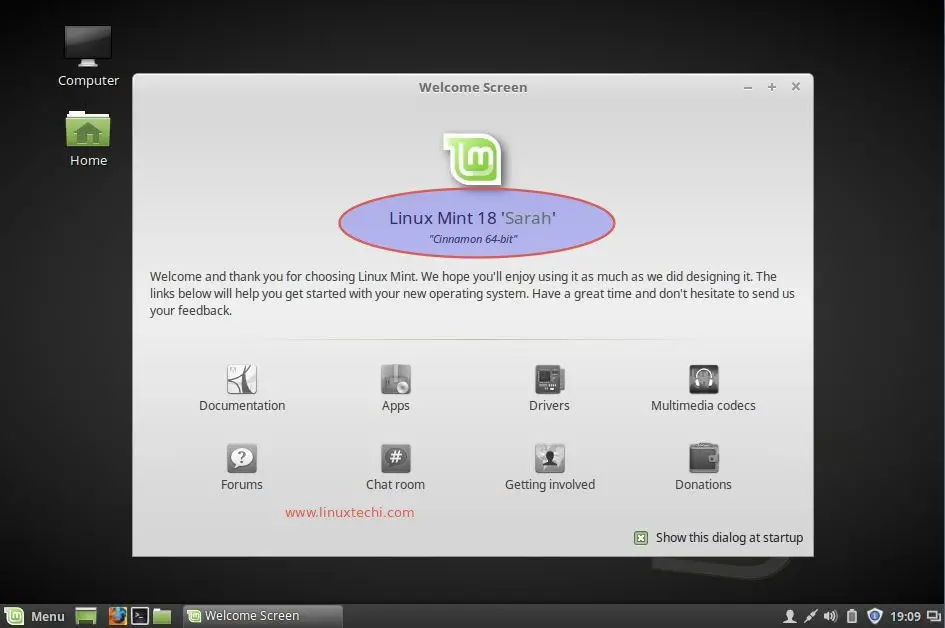Click the workspace icon at panel's far right
Image resolution: width=945 pixels, height=628 pixels.
tap(934, 616)
